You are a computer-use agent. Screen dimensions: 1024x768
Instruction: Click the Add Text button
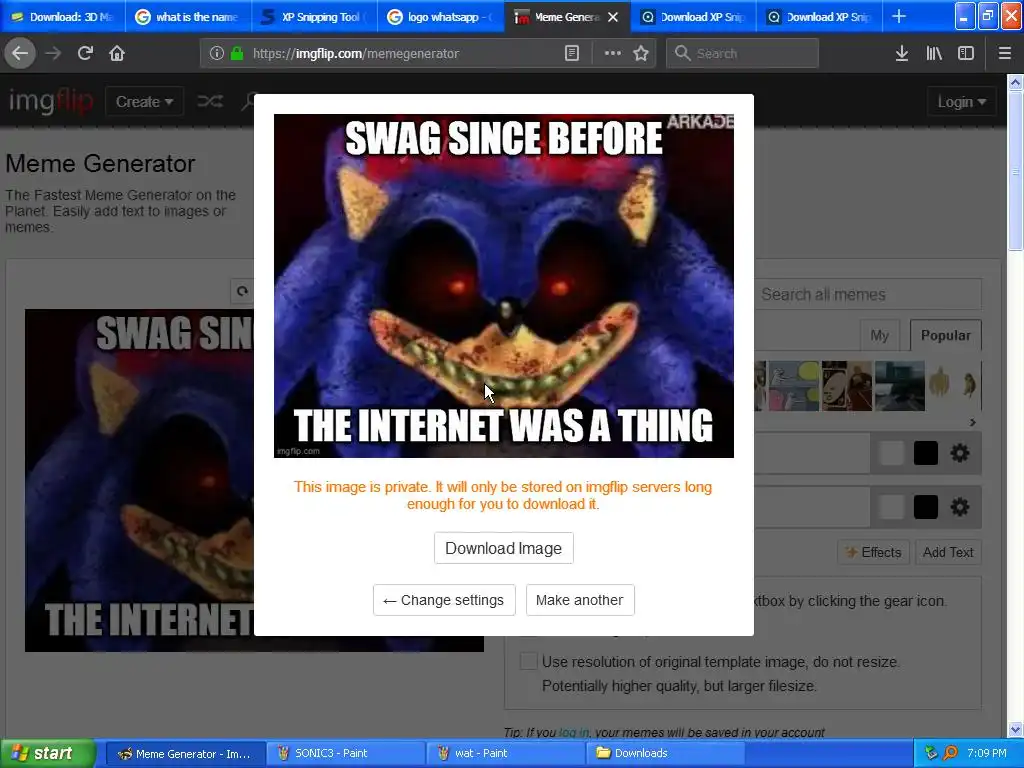coord(948,552)
